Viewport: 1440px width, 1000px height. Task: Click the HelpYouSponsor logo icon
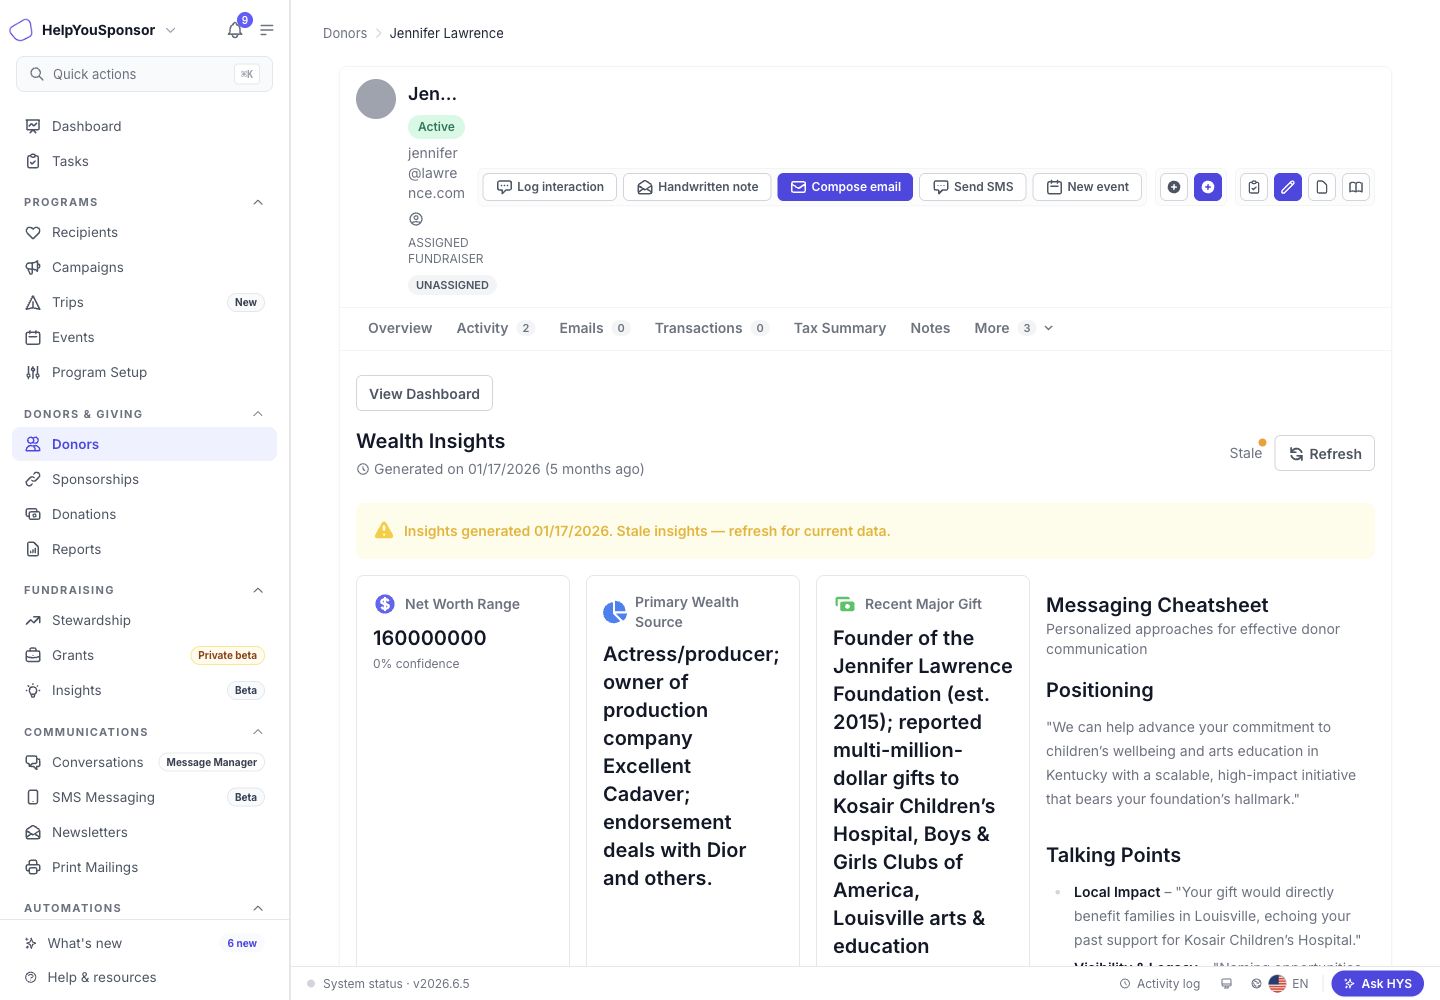pos(21,30)
